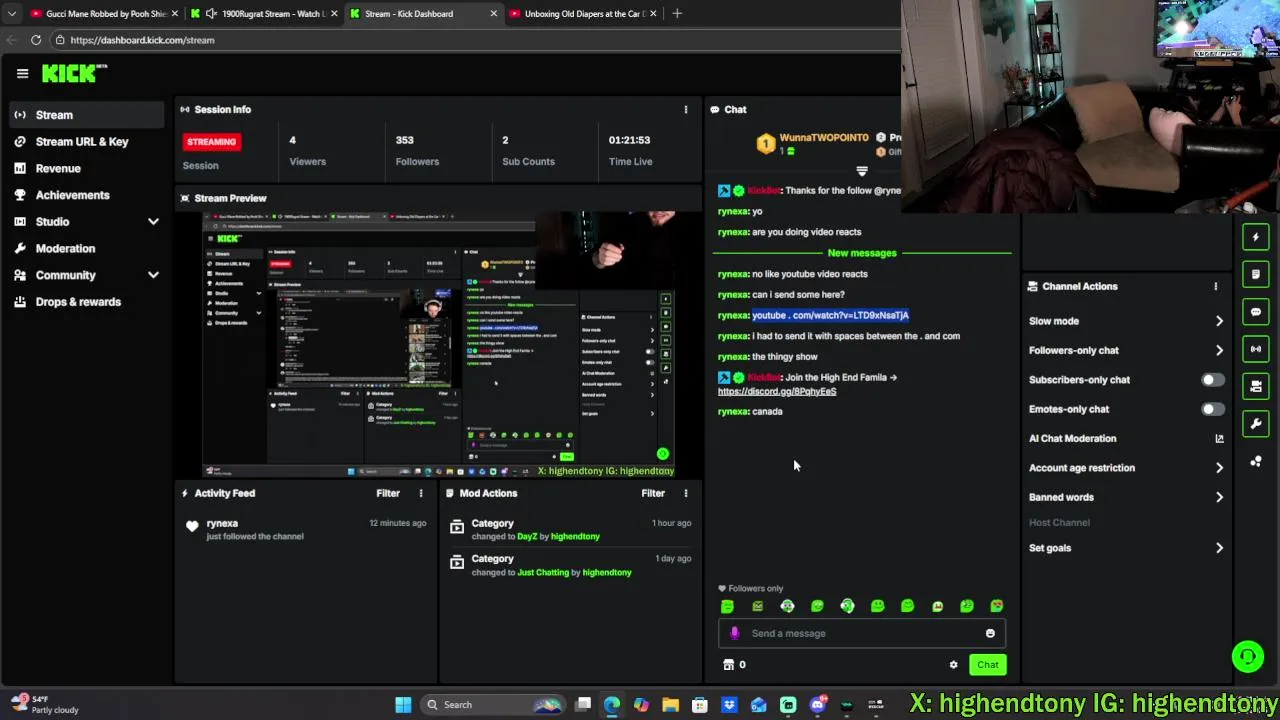The image size is (1280, 720).
Task: Open Dropbox from the taskbar
Action: tap(729, 705)
